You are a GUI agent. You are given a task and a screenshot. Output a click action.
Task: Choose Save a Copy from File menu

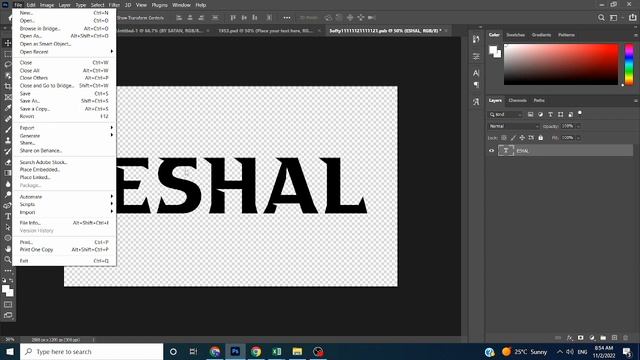point(64,109)
